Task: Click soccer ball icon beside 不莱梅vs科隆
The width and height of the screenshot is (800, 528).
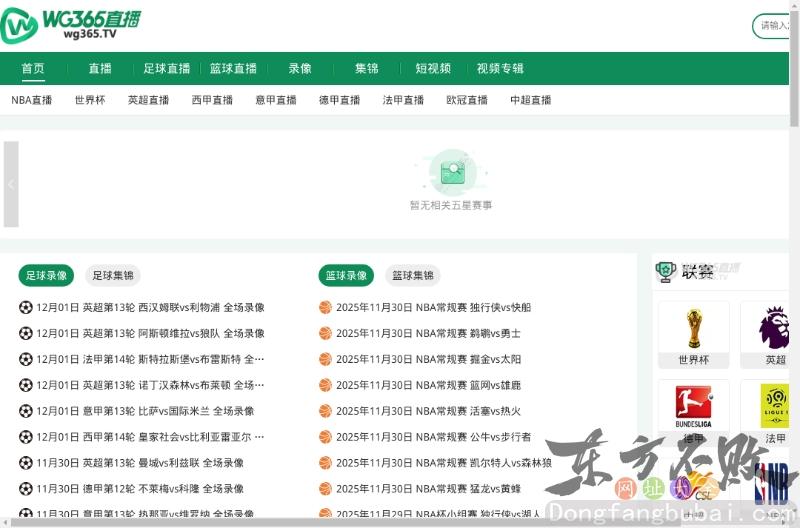Action: [26, 489]
